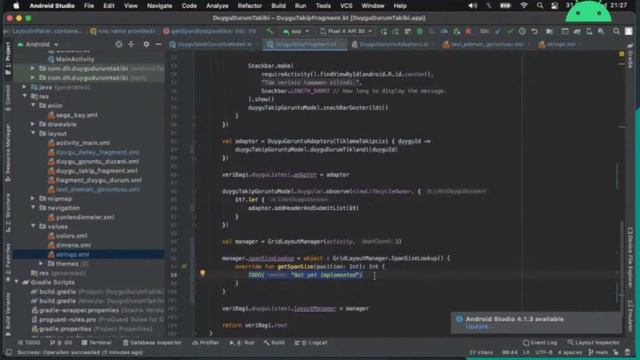The width and height of the screenshot is (640, 360).
Task: Click info icon in update notification
Action: coord(459,319)
